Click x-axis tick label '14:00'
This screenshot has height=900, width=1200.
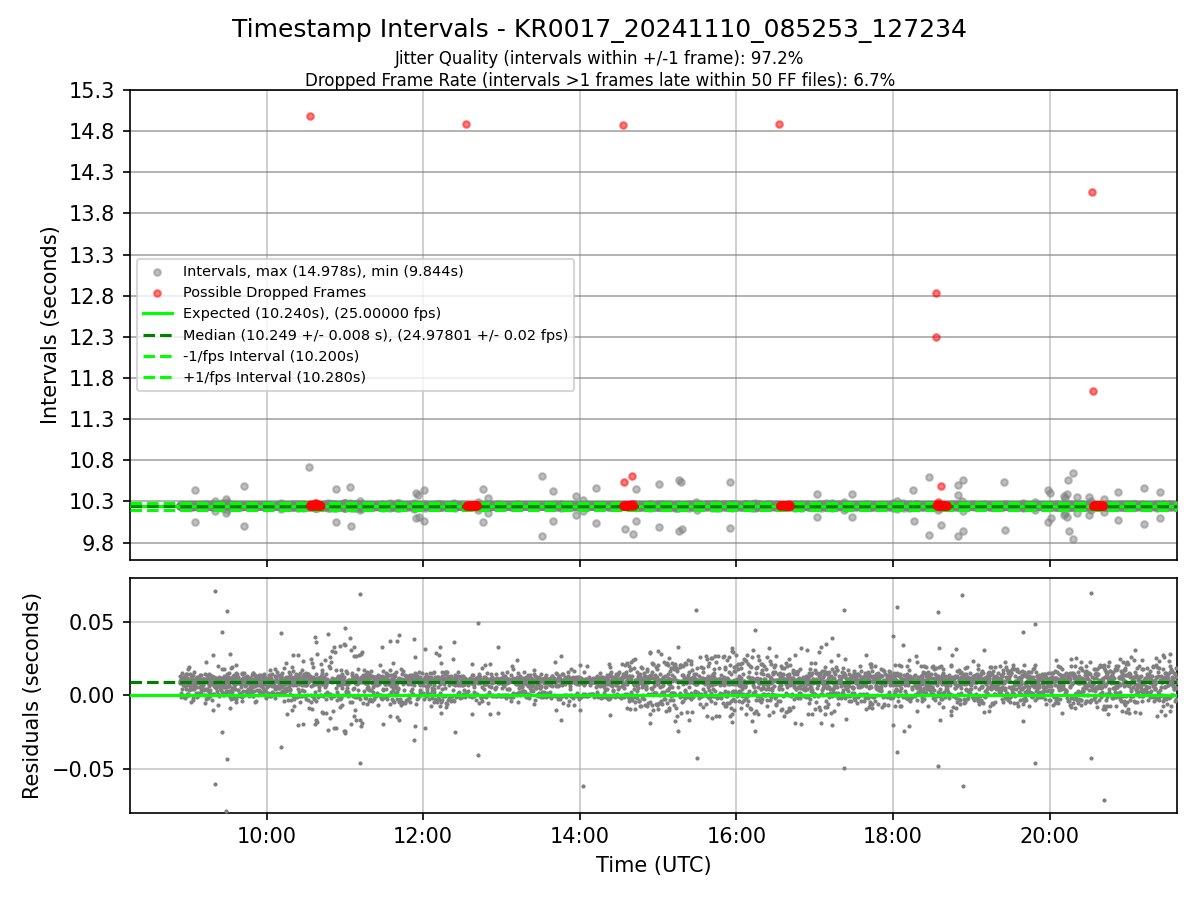tap(579, 834)
